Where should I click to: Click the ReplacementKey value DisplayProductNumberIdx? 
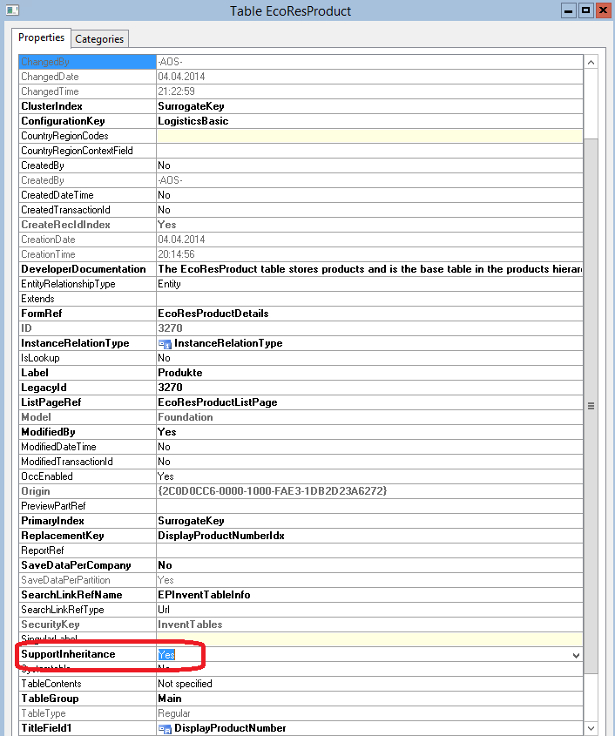(221, 536)
